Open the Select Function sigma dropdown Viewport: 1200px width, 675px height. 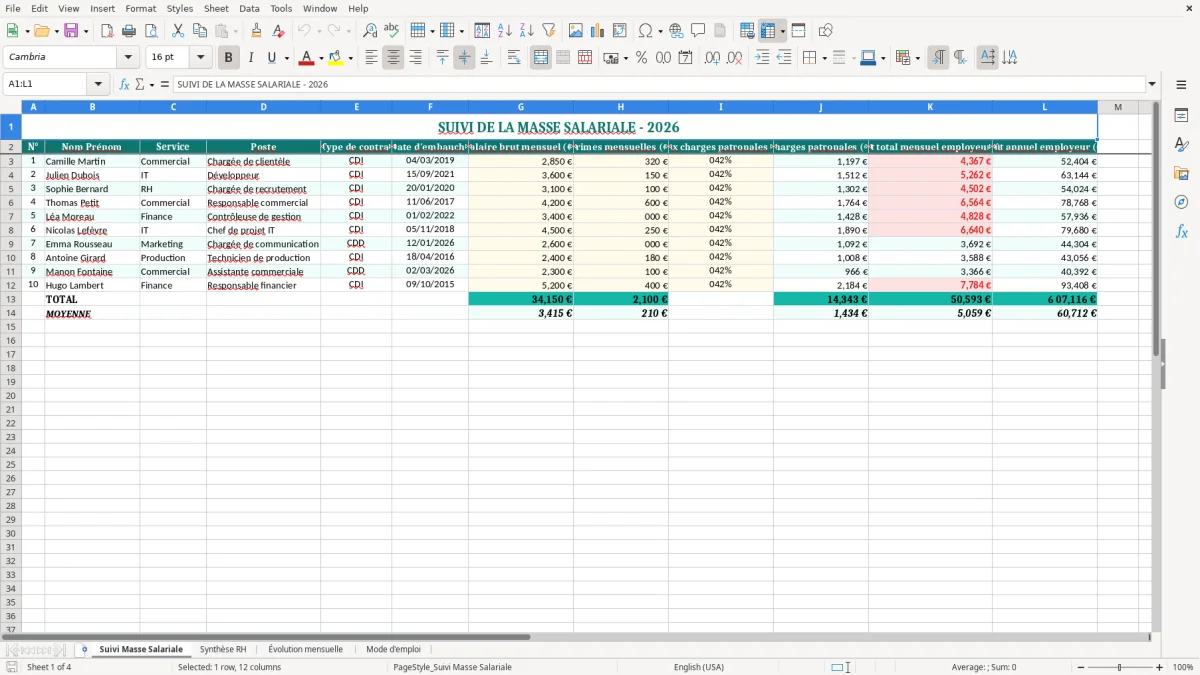tap(151, 84)
